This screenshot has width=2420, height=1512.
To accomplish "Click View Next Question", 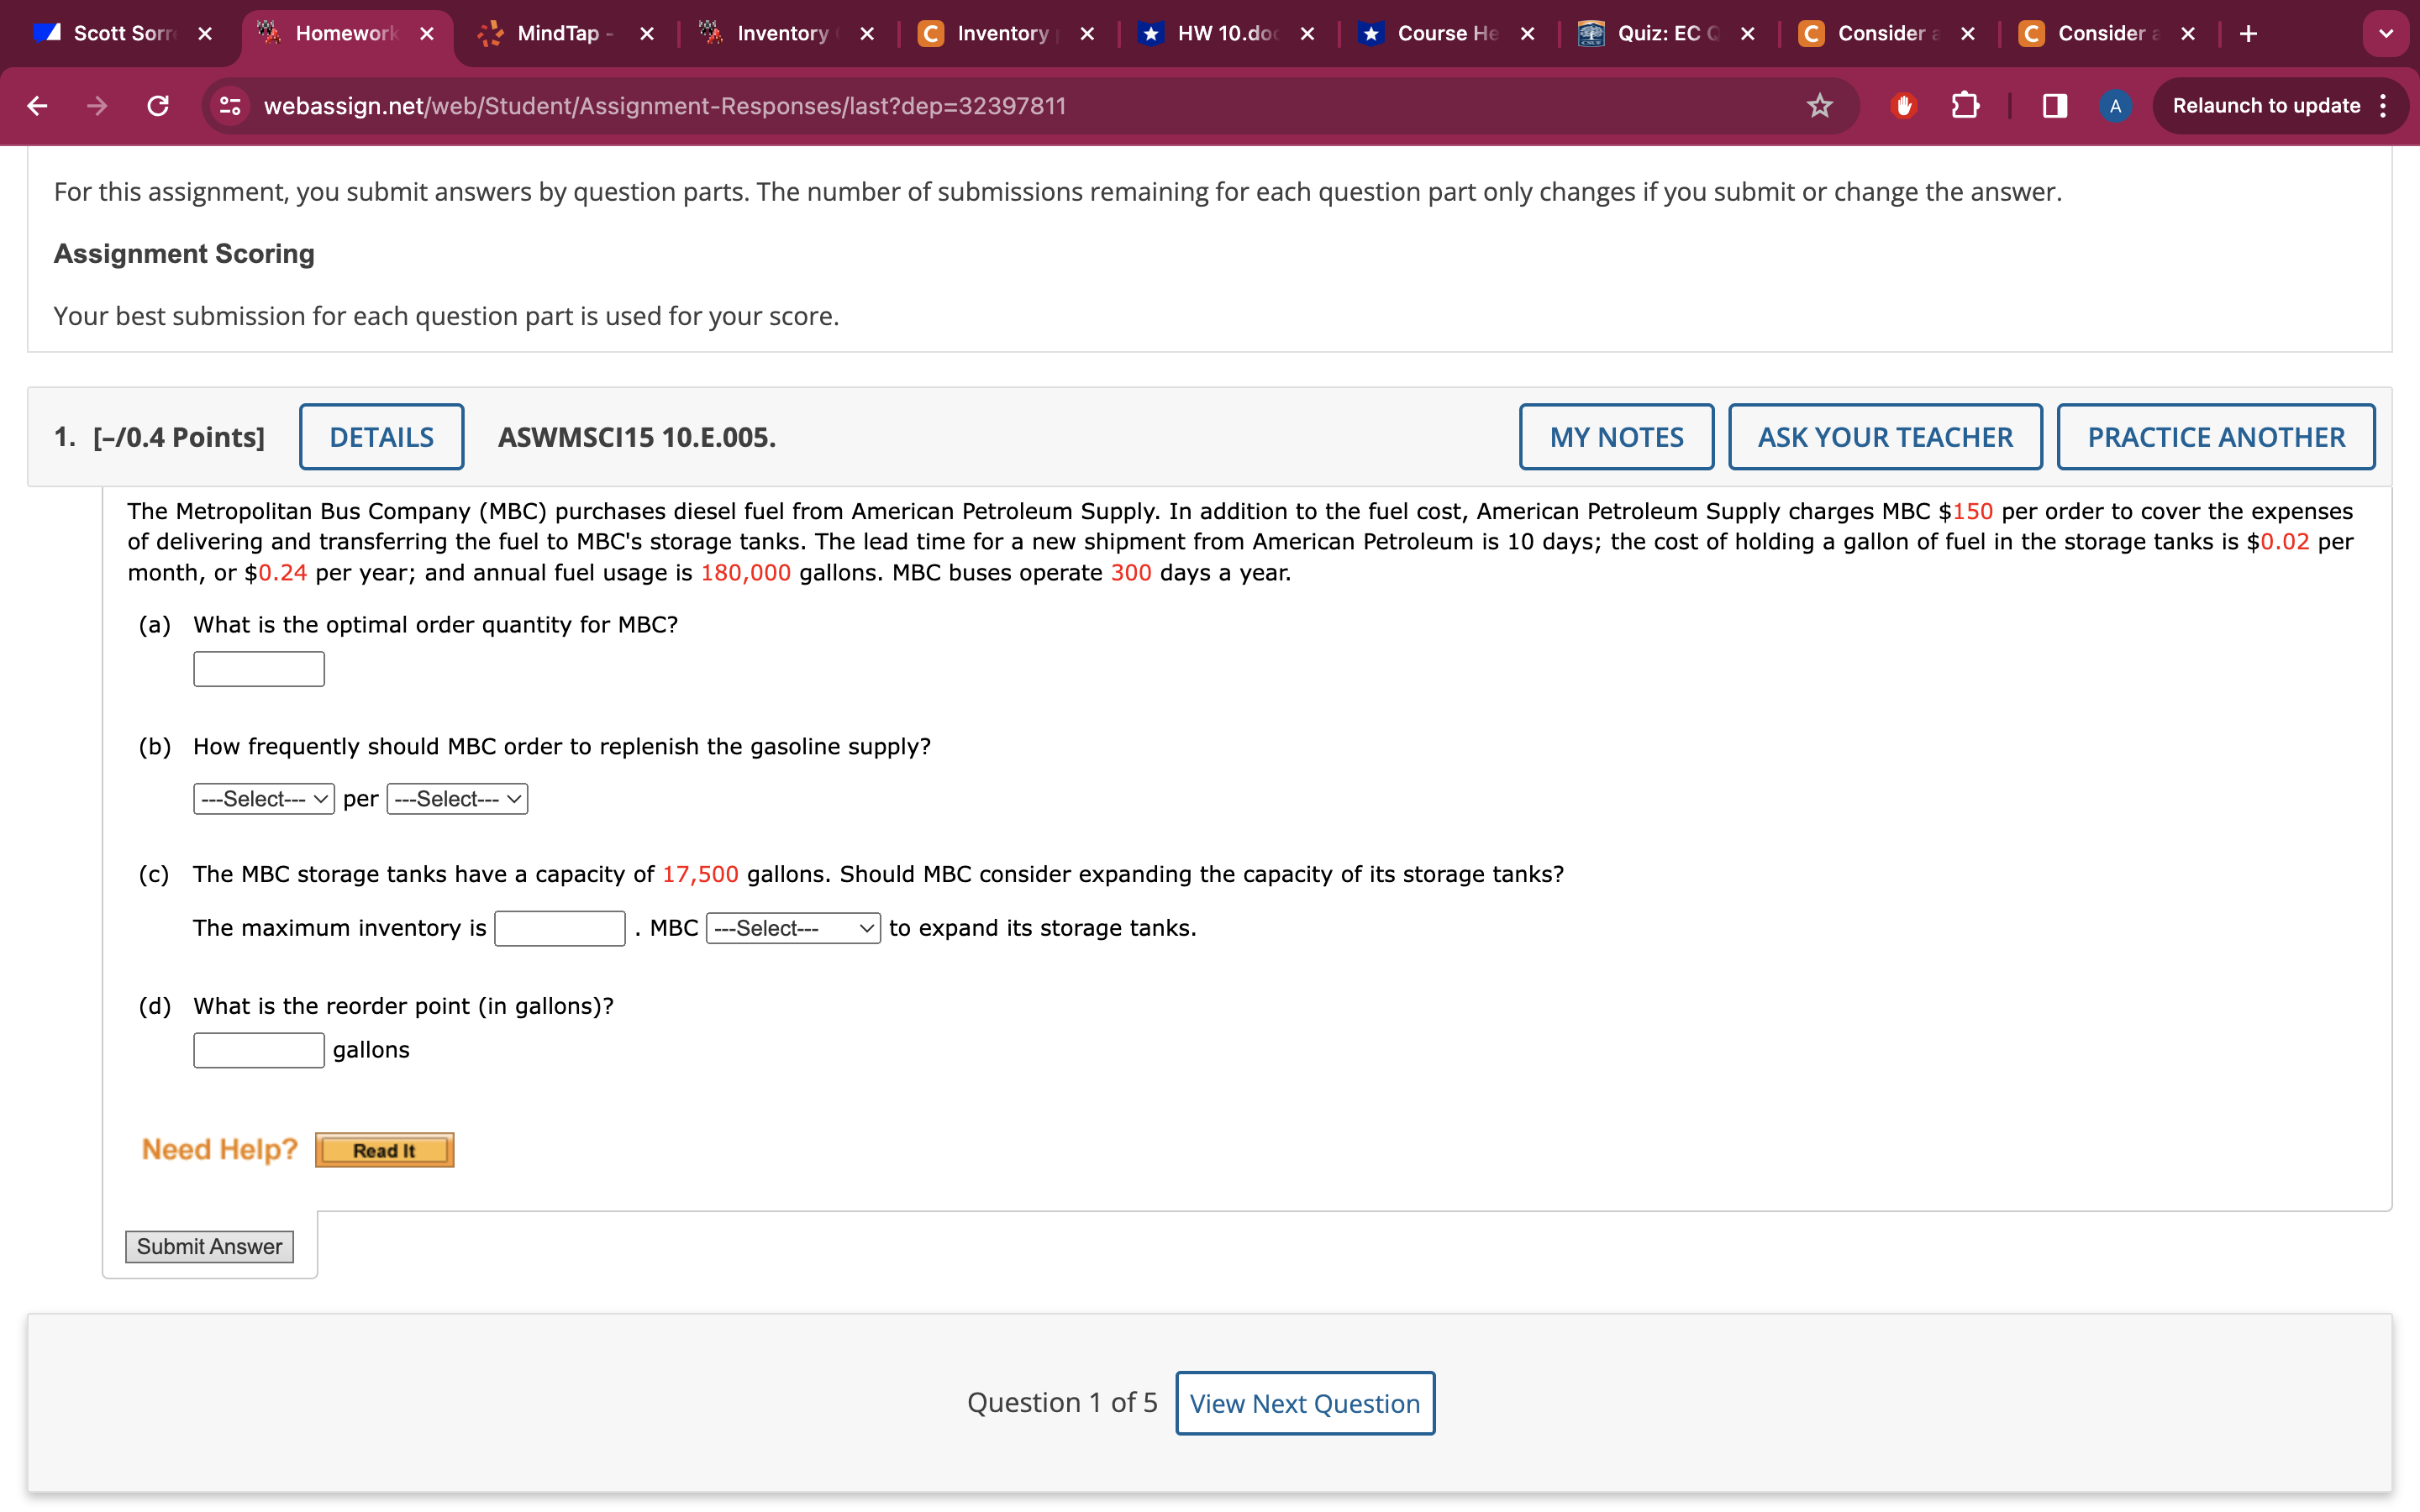I will (1304, 1403).
